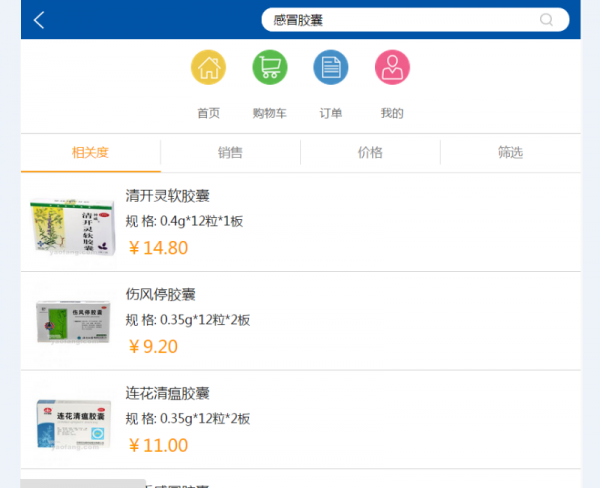Tap the 首页 label

point(209,113)
